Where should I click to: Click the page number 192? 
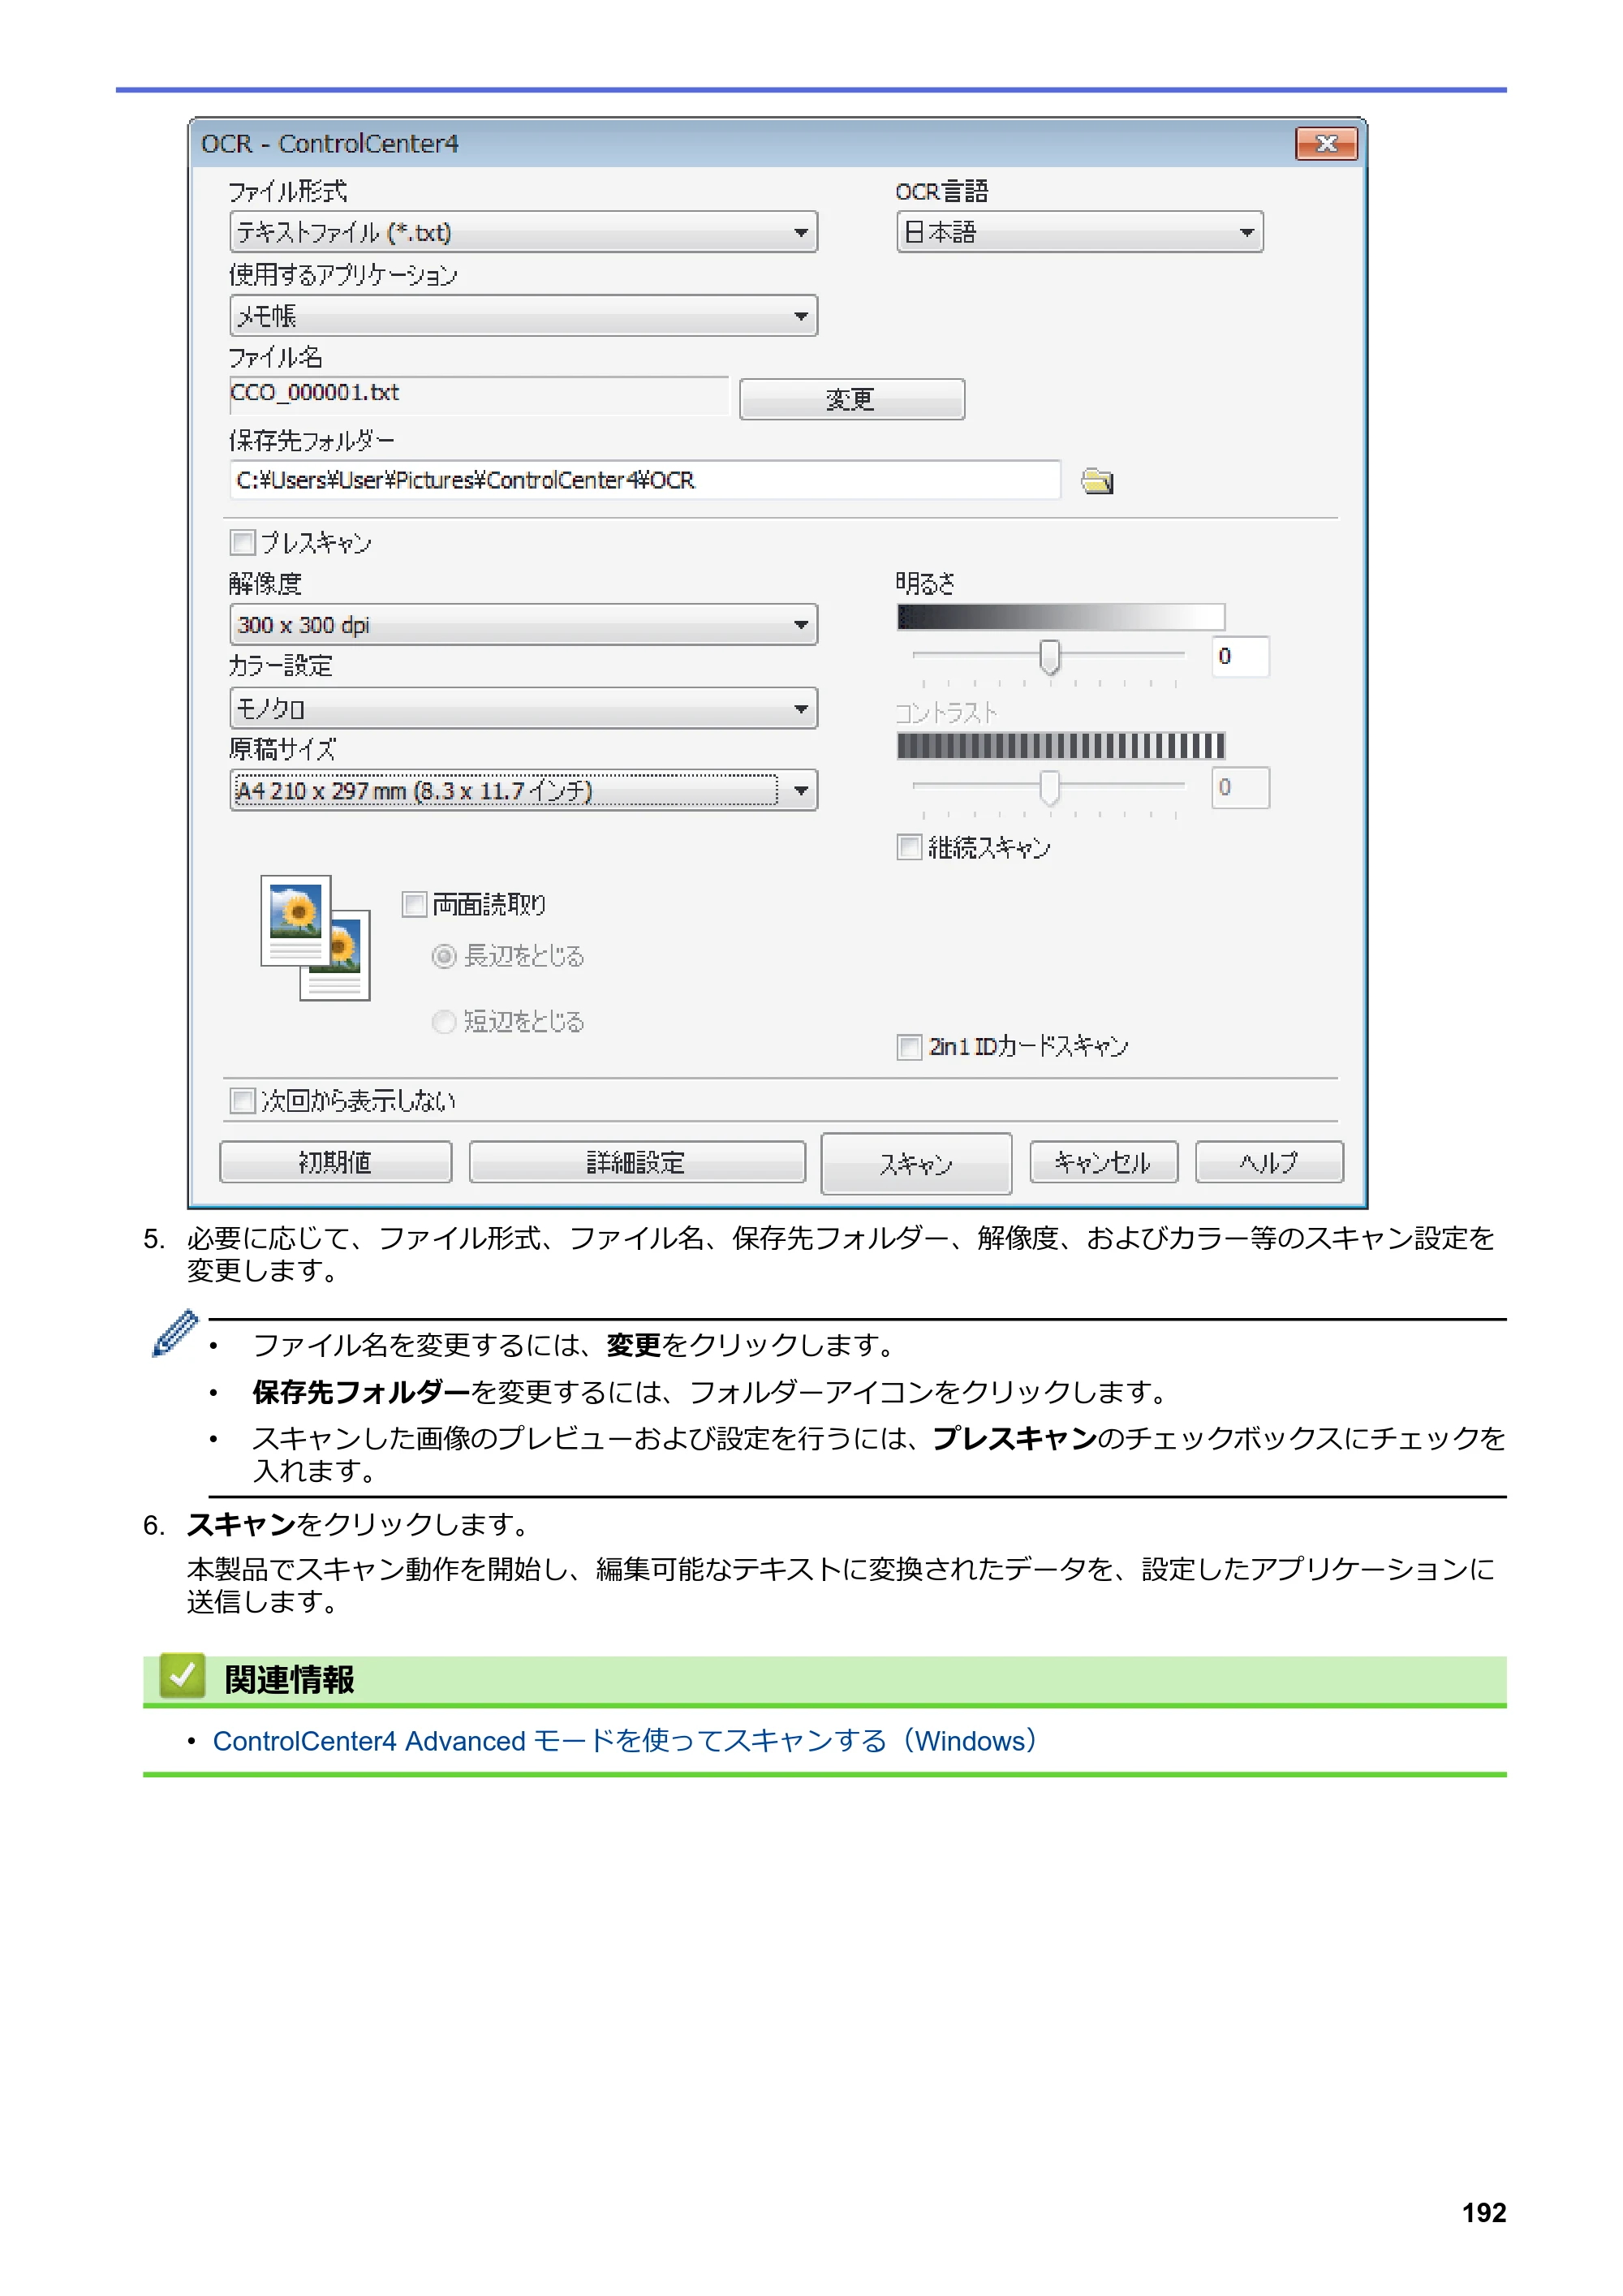(1483, 2212)
